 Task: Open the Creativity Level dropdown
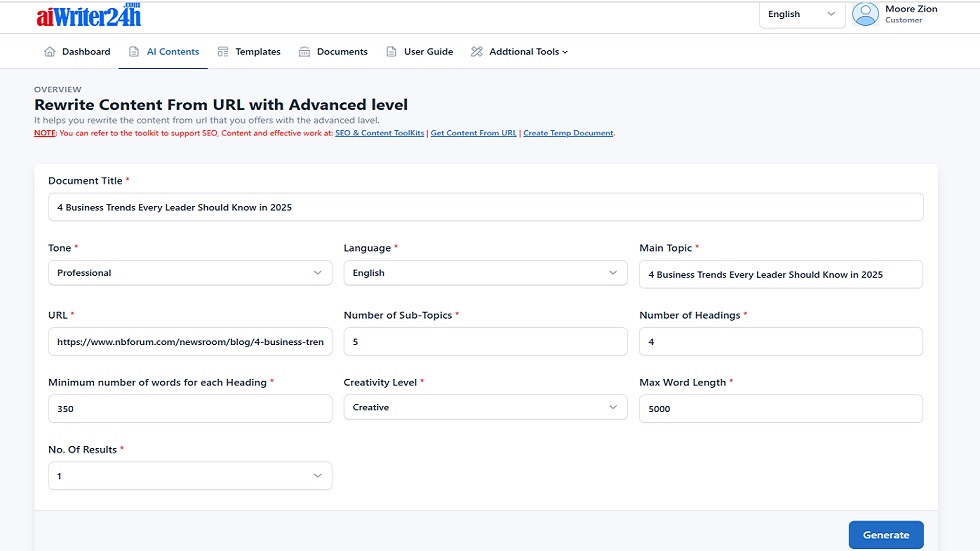(485, 408)
